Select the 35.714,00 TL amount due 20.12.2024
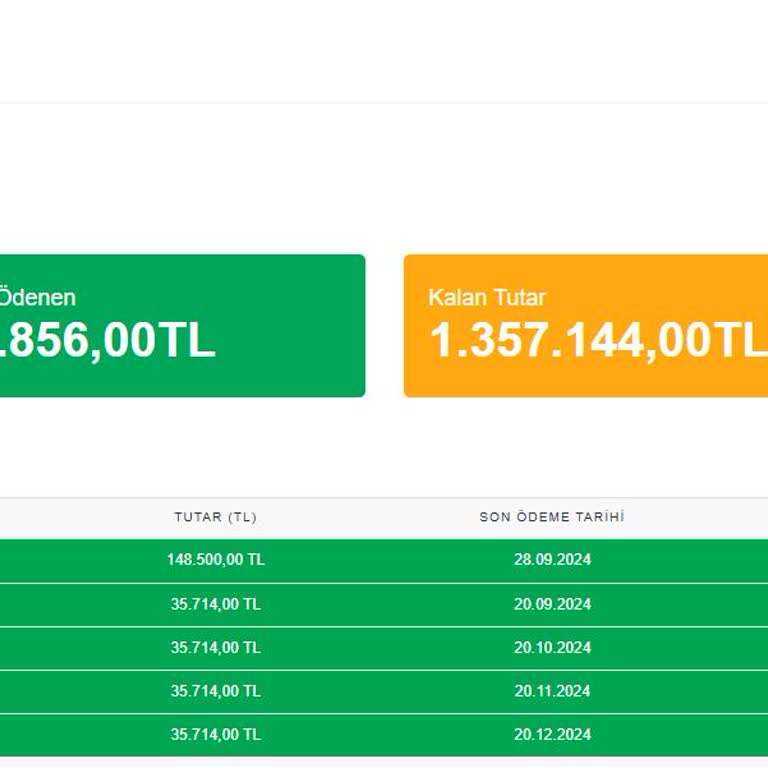The height and width of the screenshot is (768, 768). 215,734
